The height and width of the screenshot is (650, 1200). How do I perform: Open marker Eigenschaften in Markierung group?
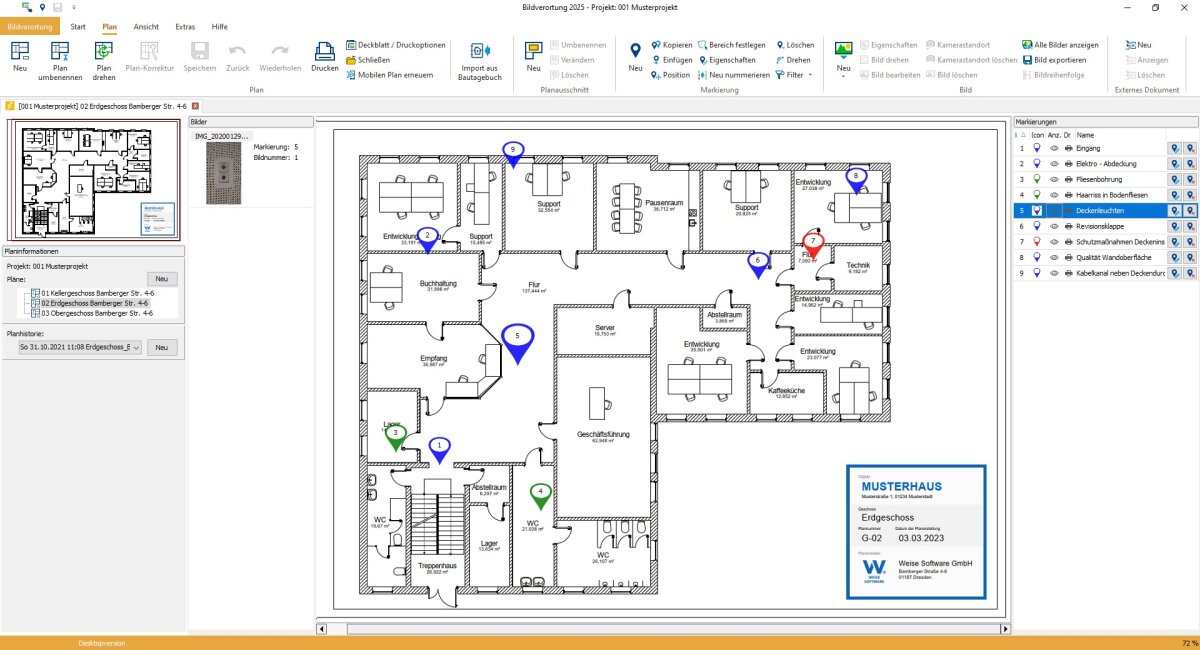pos(727,60)
